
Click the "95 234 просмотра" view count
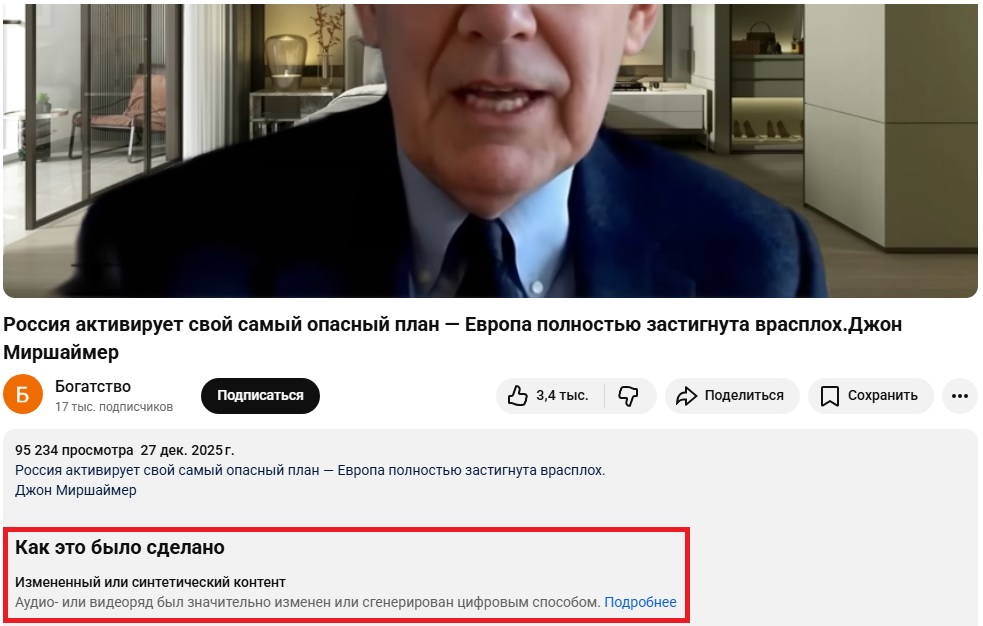74,450
